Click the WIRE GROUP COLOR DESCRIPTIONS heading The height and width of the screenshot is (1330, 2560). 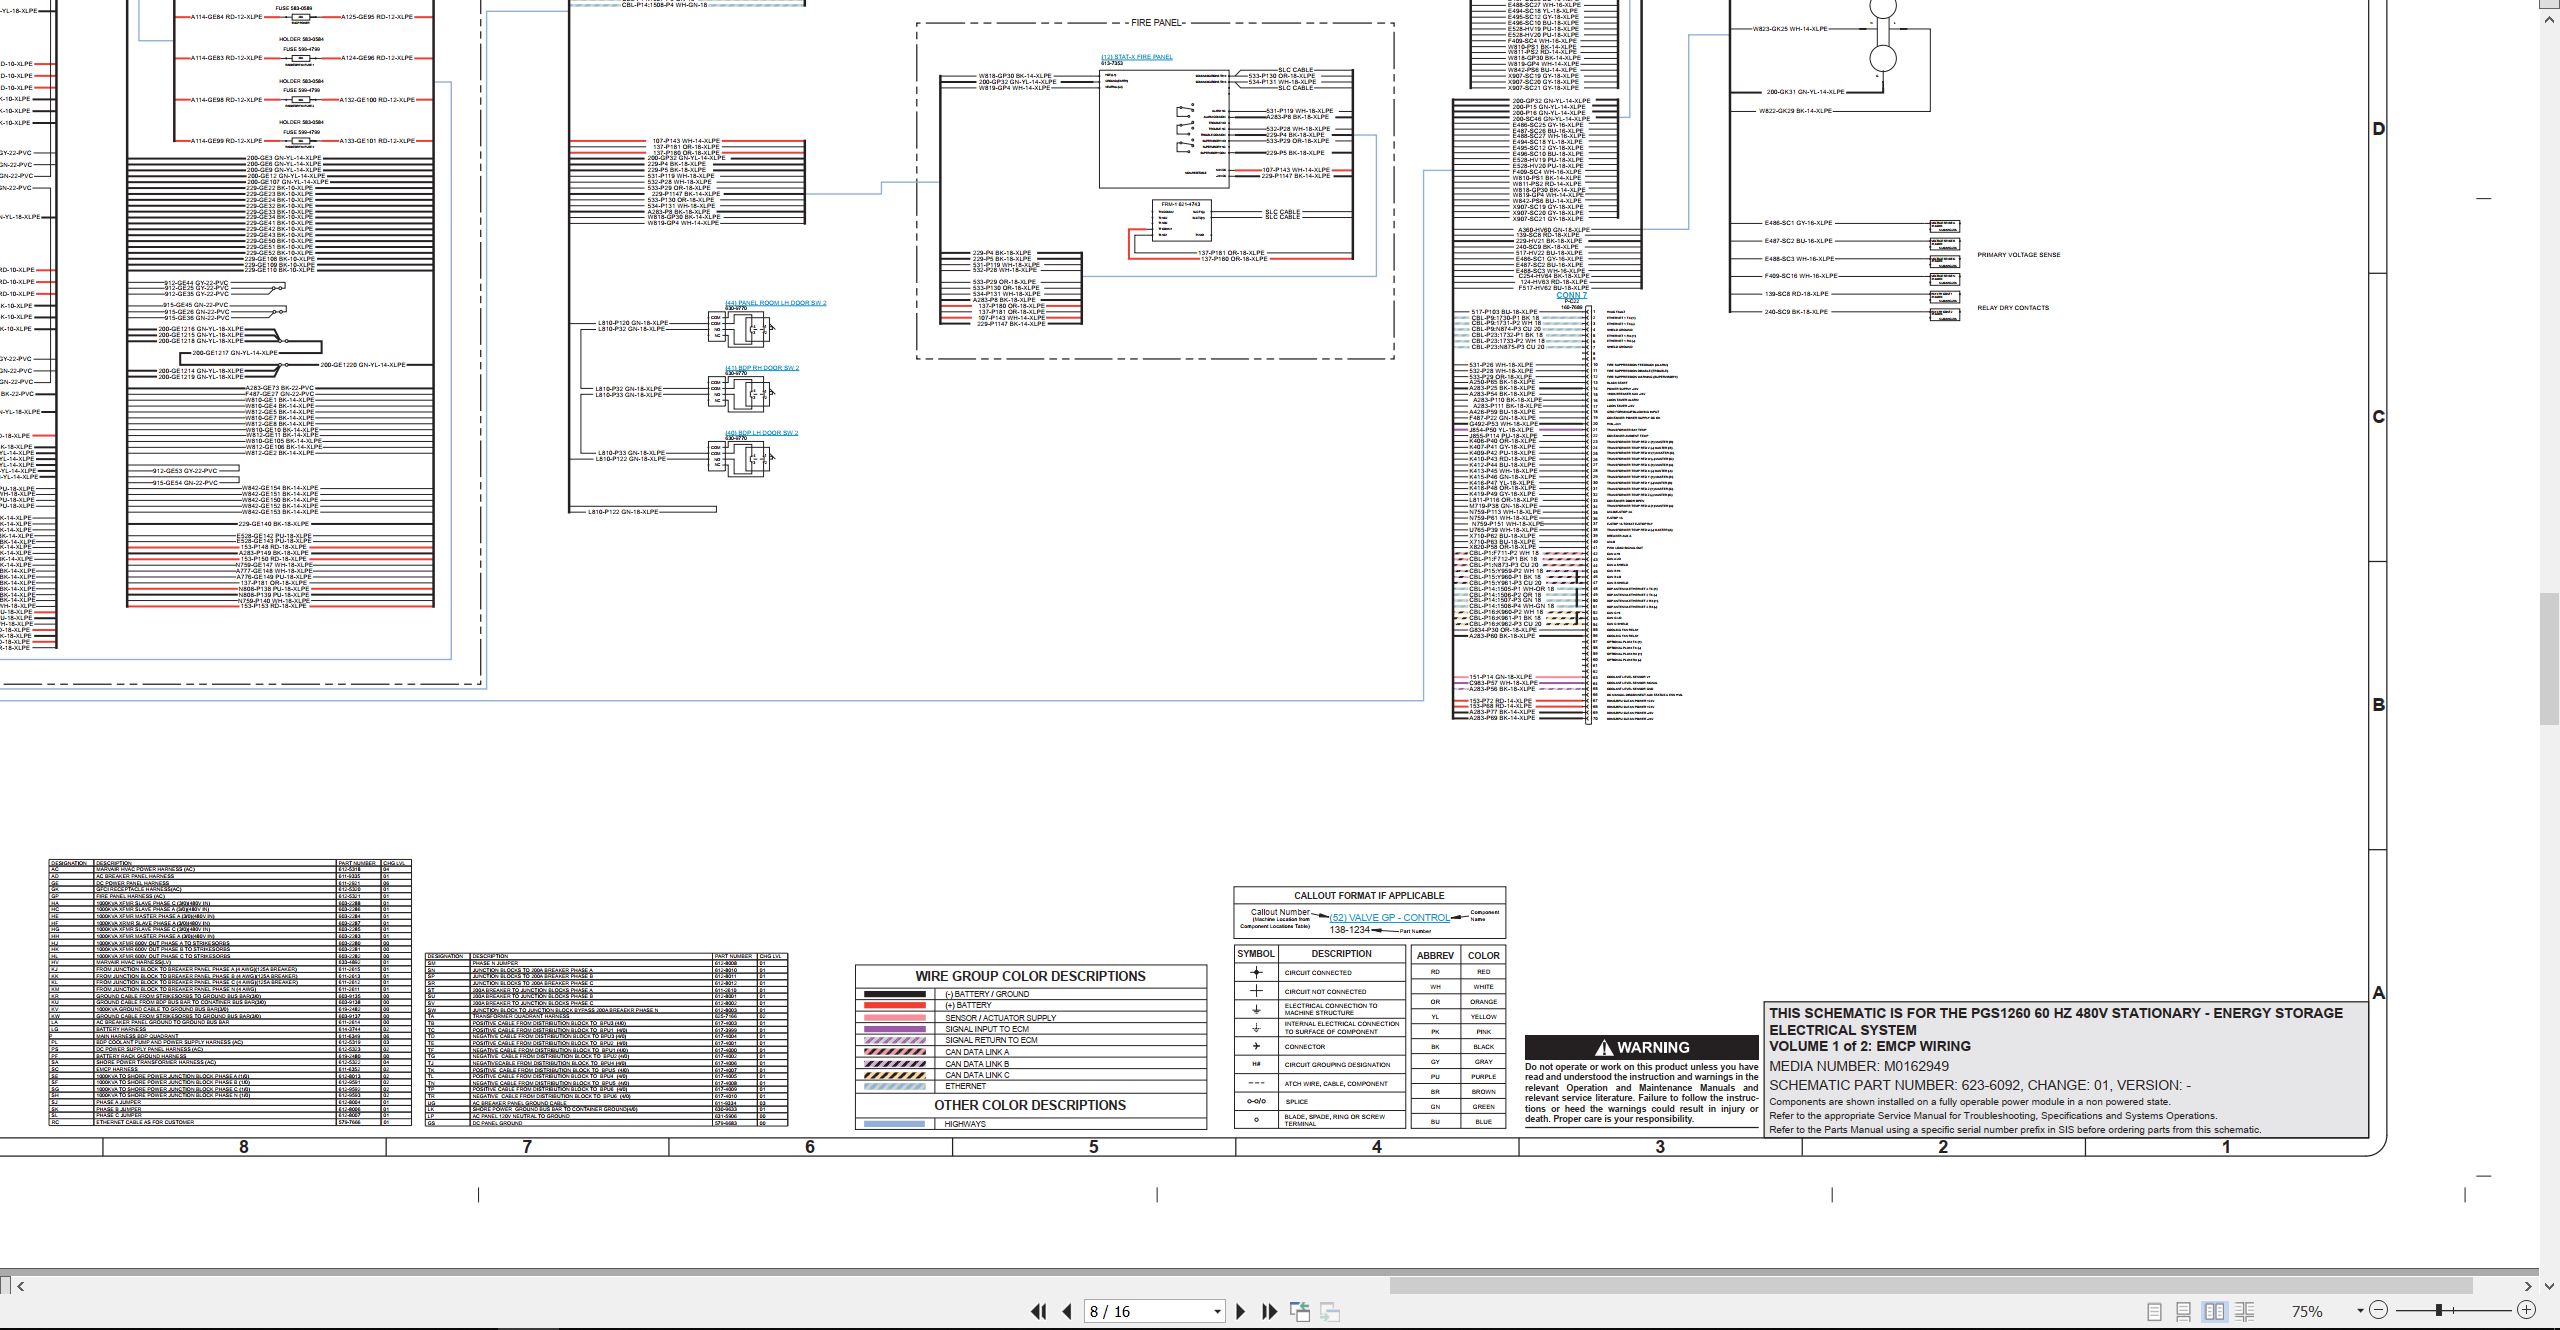click(x=1030, y=976)
